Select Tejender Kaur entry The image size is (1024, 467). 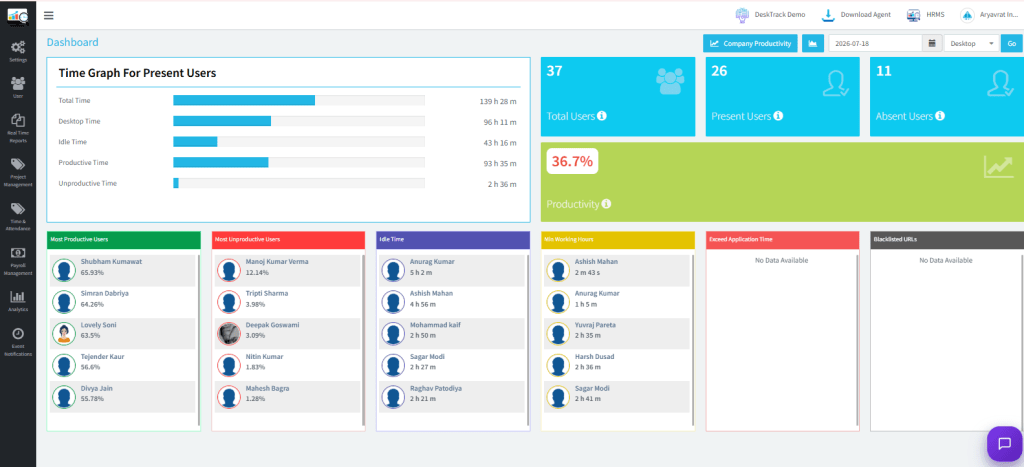click(122, 366)
